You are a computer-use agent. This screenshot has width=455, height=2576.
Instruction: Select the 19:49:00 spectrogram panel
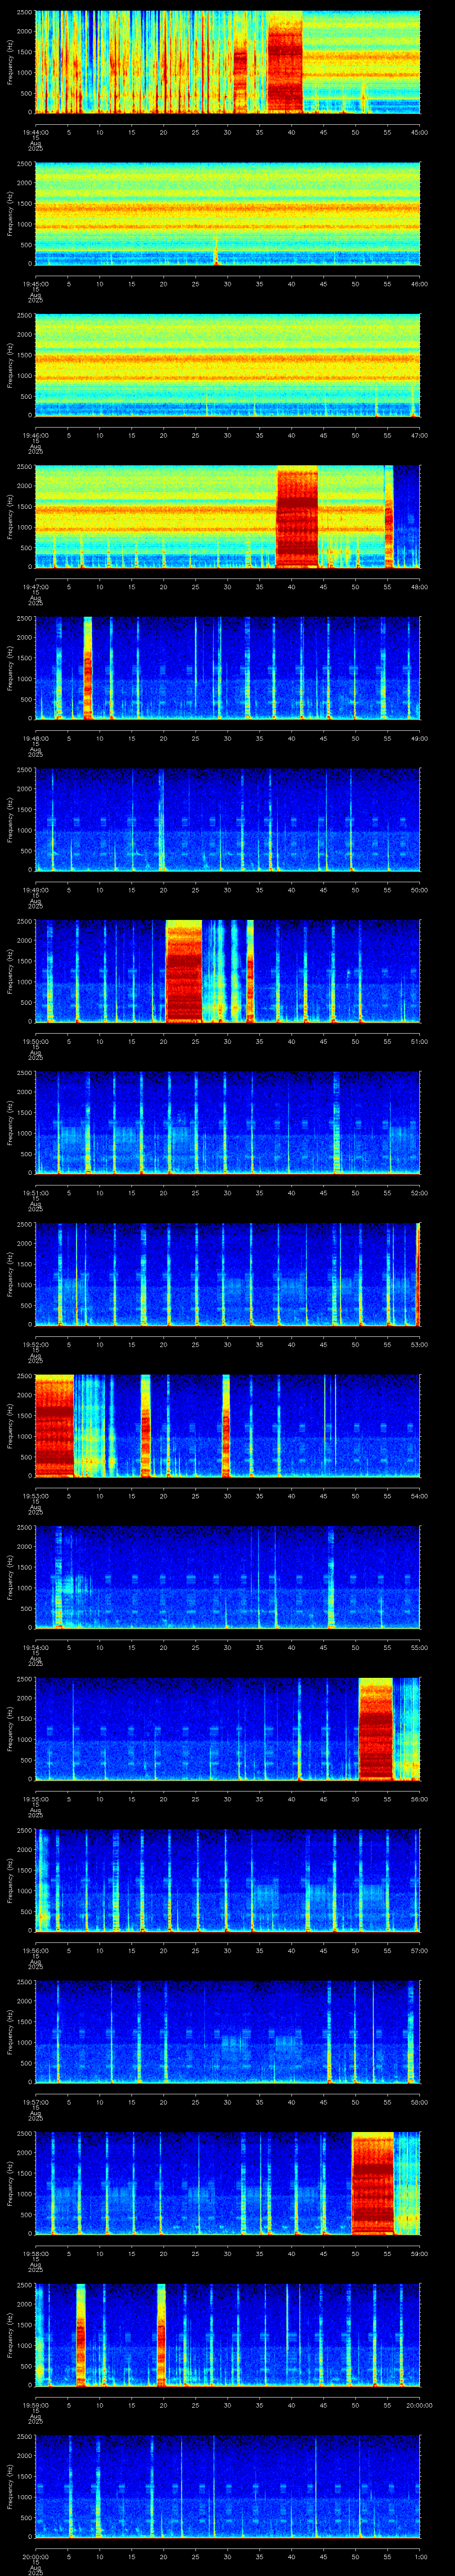pos(228,820)
